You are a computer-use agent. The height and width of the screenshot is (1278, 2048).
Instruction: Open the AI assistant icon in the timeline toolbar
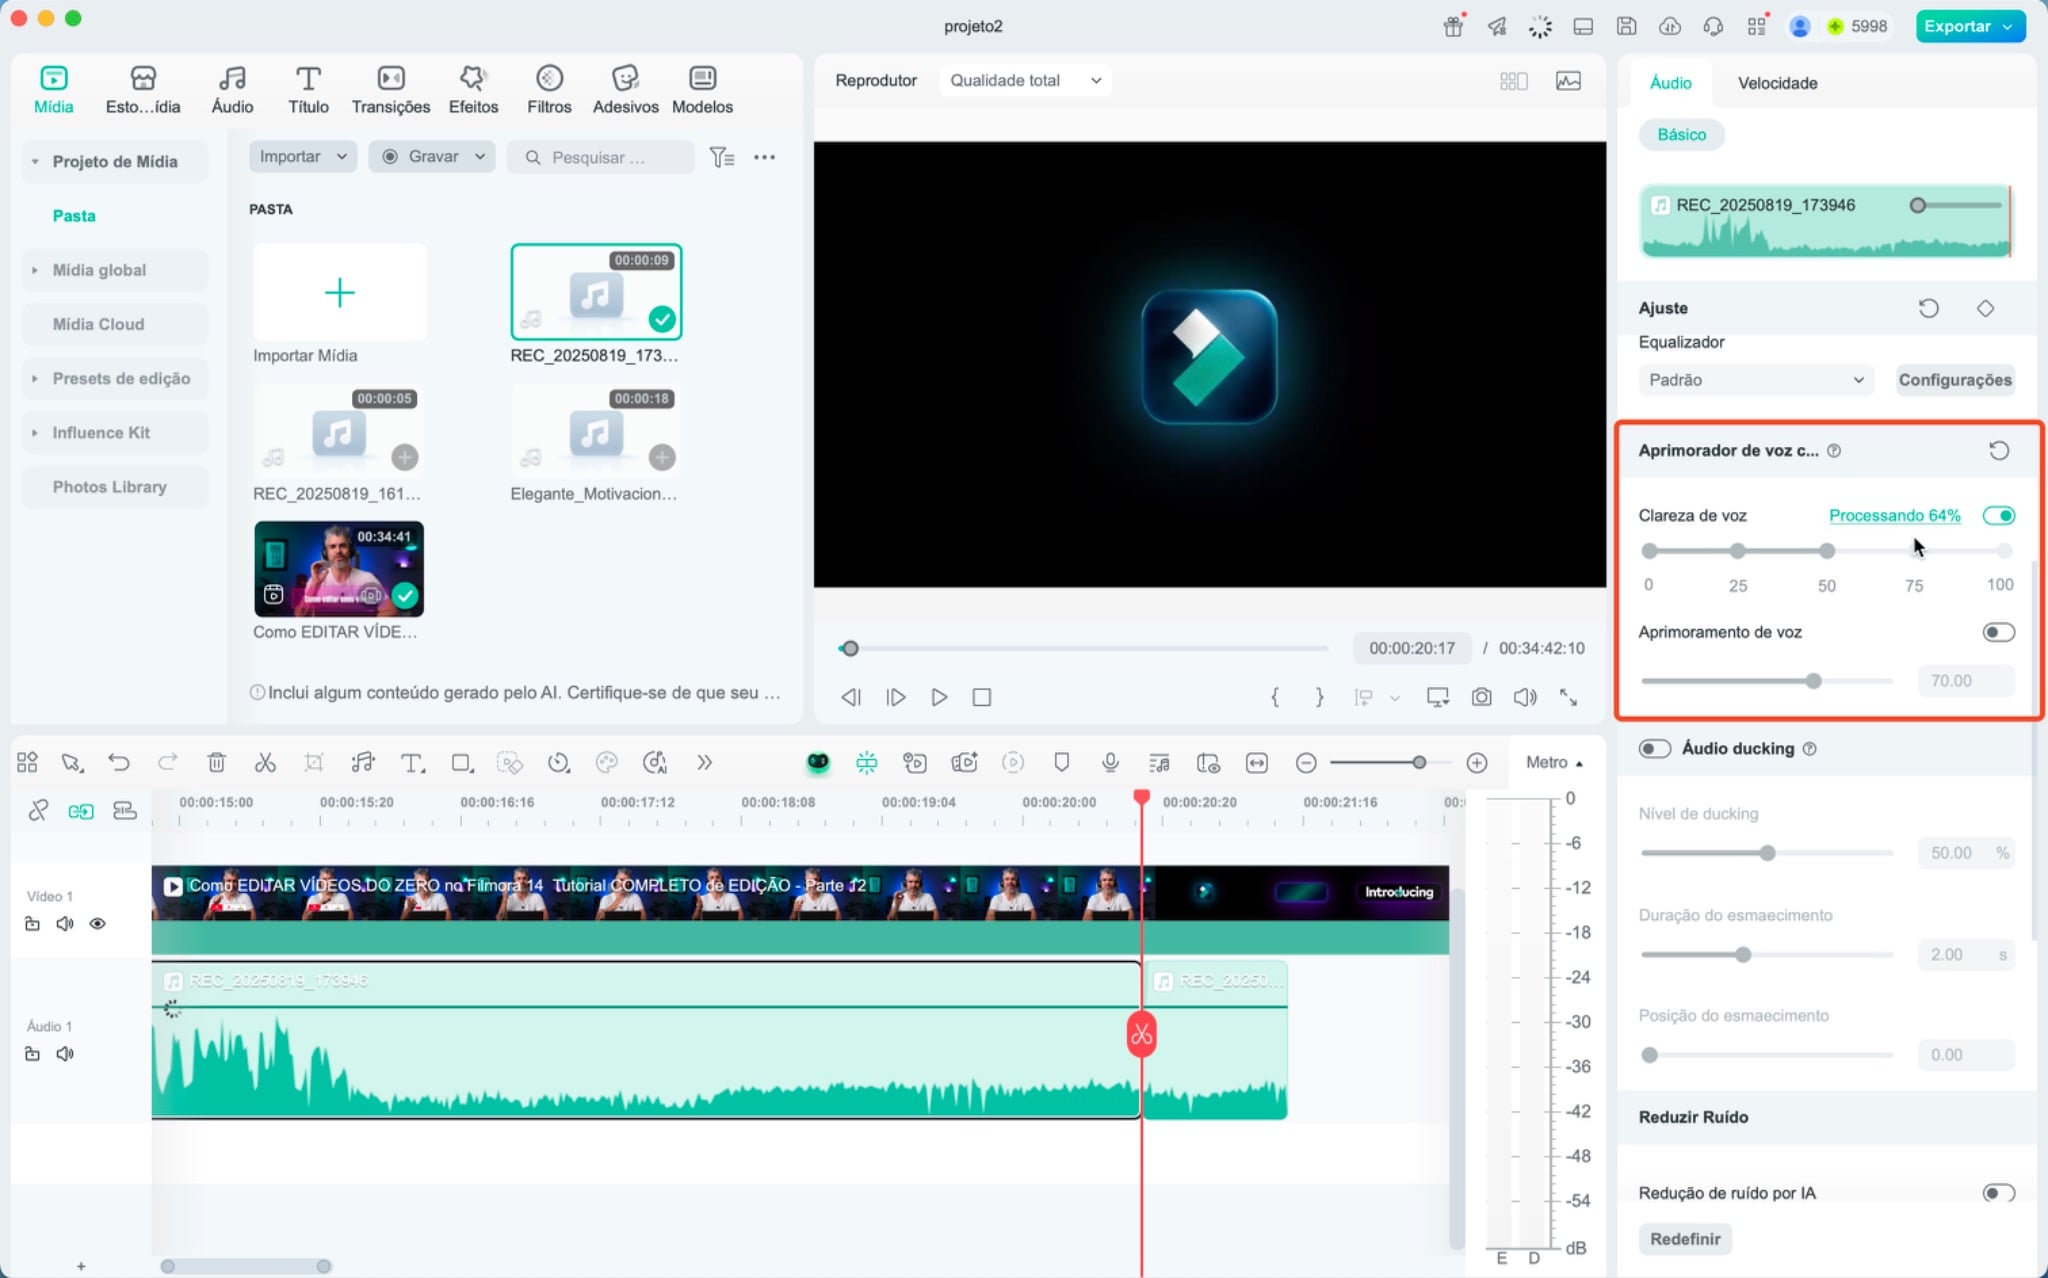tap(818, 763)
